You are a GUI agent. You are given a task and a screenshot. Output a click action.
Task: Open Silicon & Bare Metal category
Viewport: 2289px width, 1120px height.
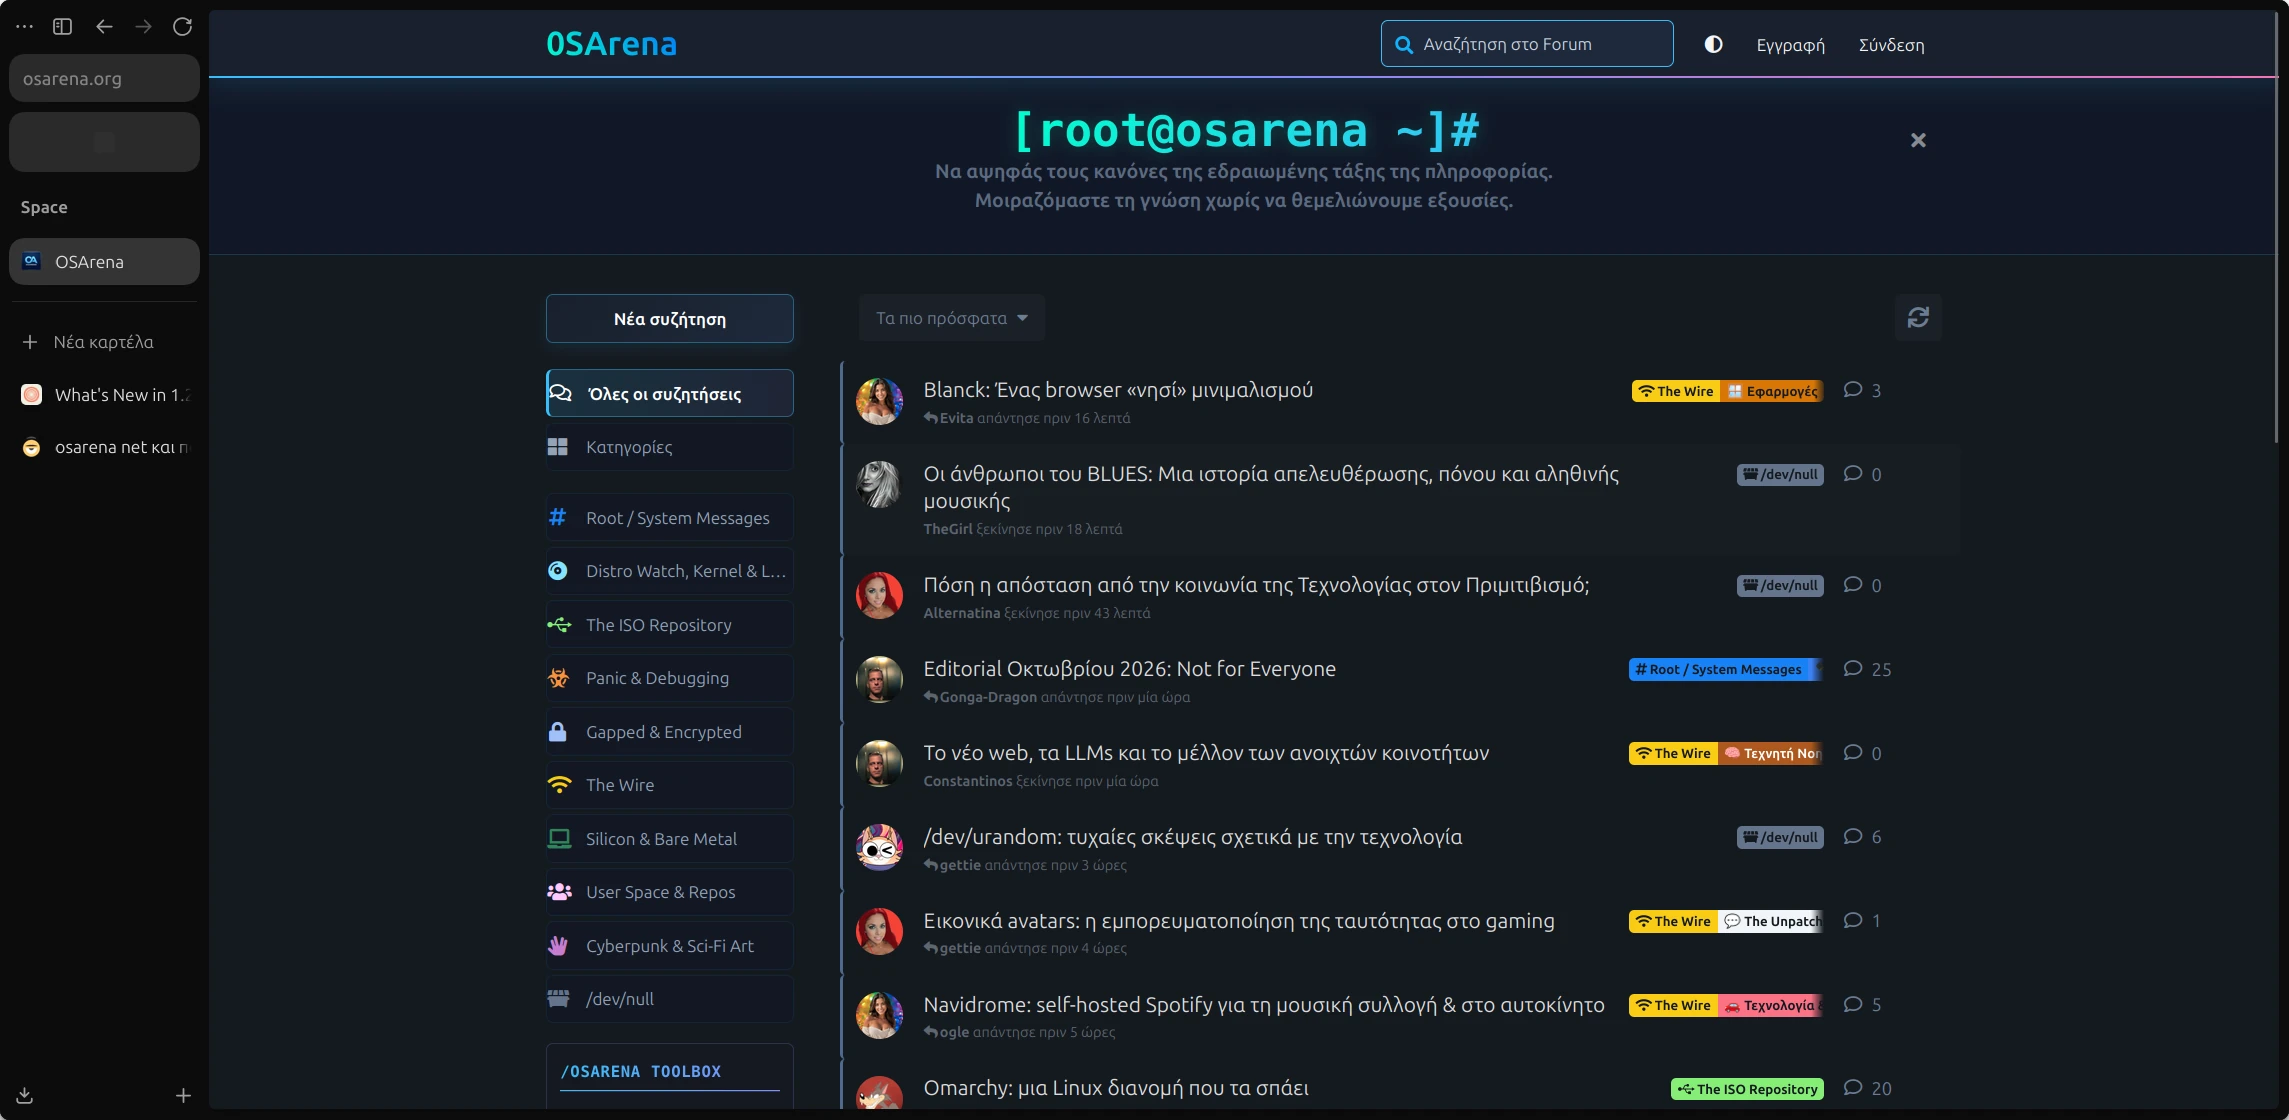pos(670,838)
